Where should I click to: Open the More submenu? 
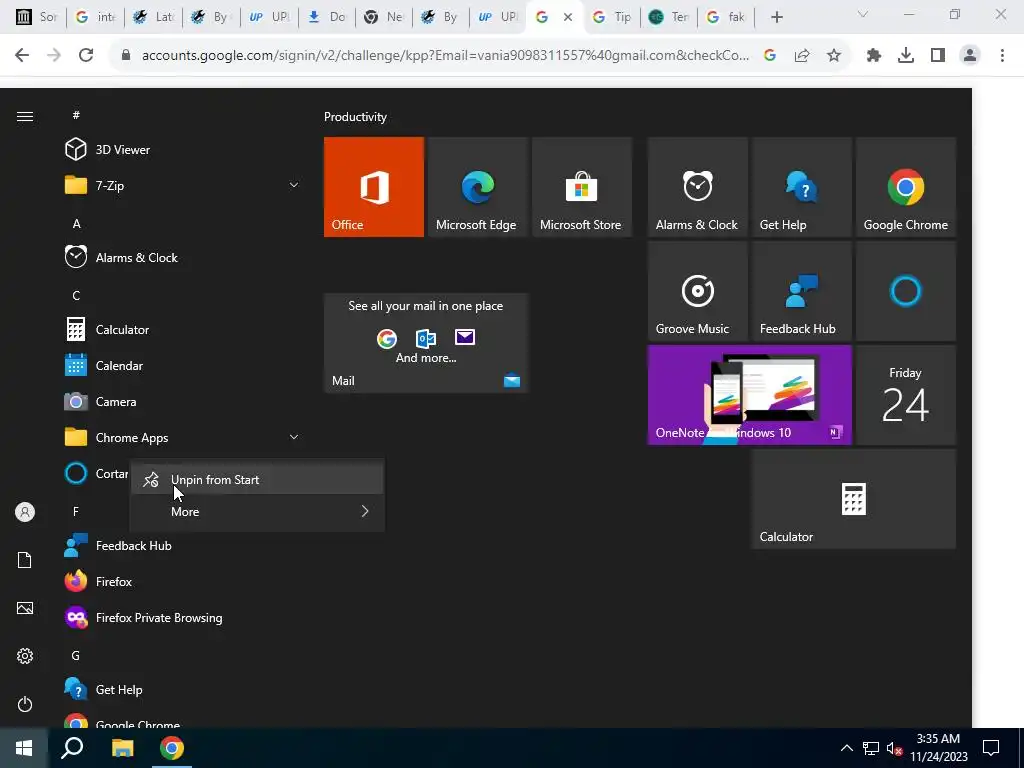point(257,511)
